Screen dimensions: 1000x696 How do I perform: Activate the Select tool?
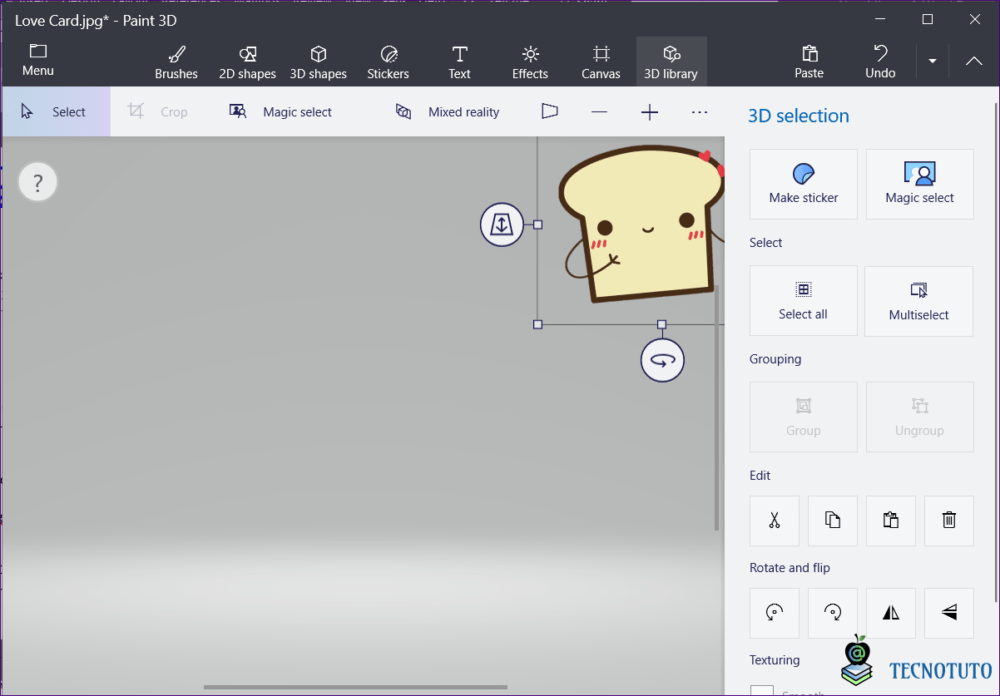click(x=56, y=112)
